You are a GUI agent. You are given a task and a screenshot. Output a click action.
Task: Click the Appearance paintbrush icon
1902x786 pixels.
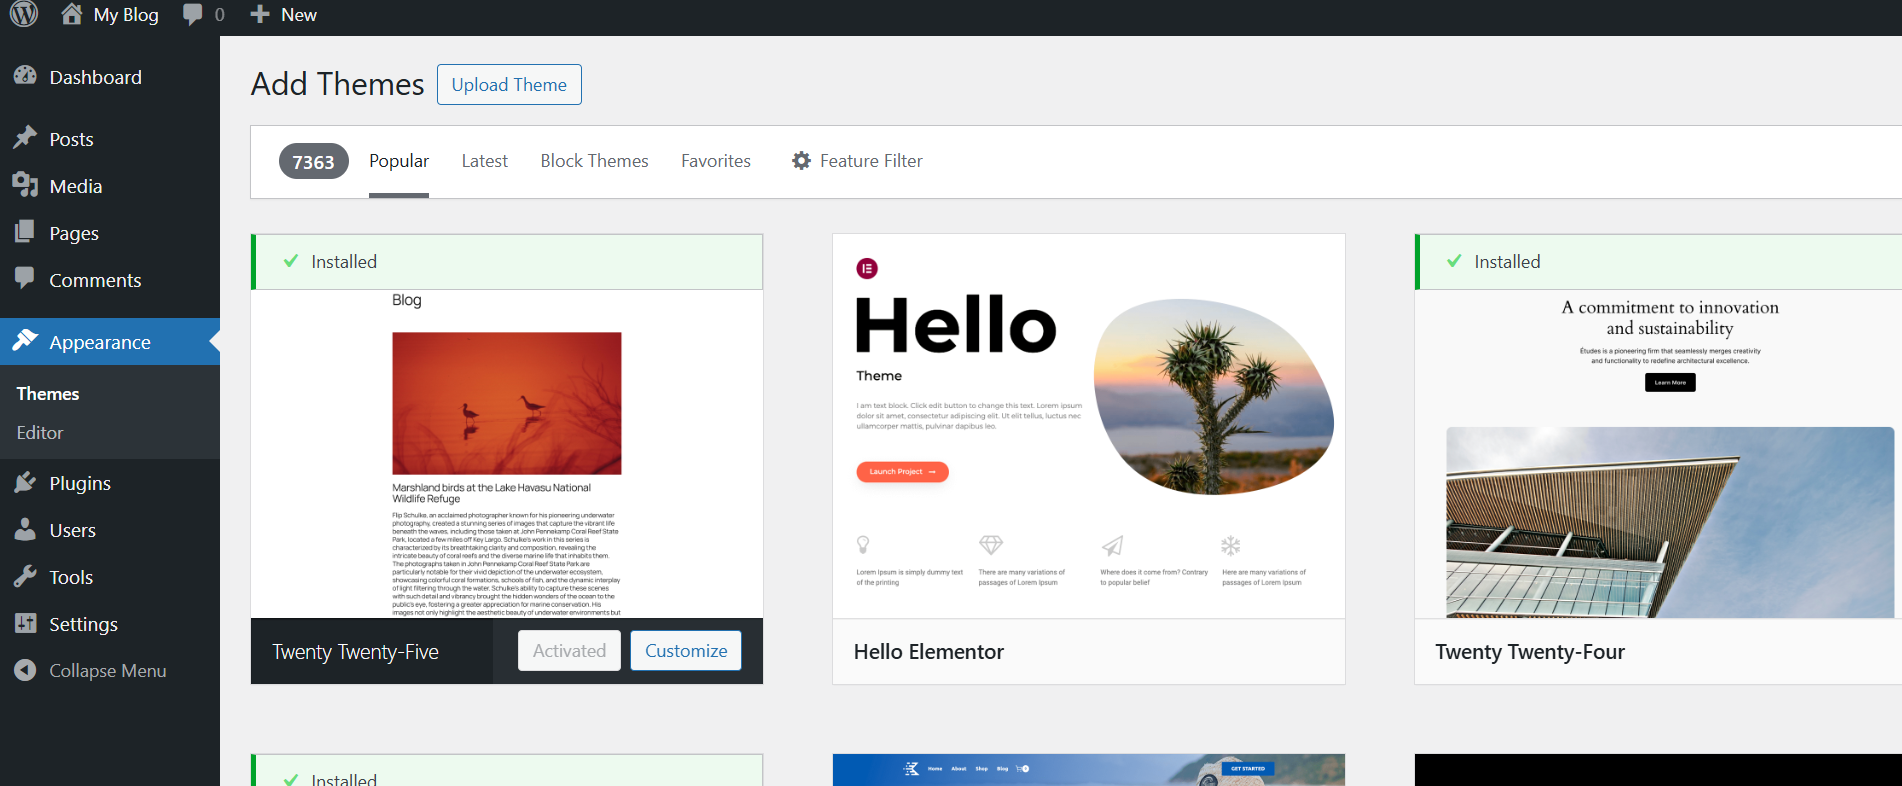25,341
